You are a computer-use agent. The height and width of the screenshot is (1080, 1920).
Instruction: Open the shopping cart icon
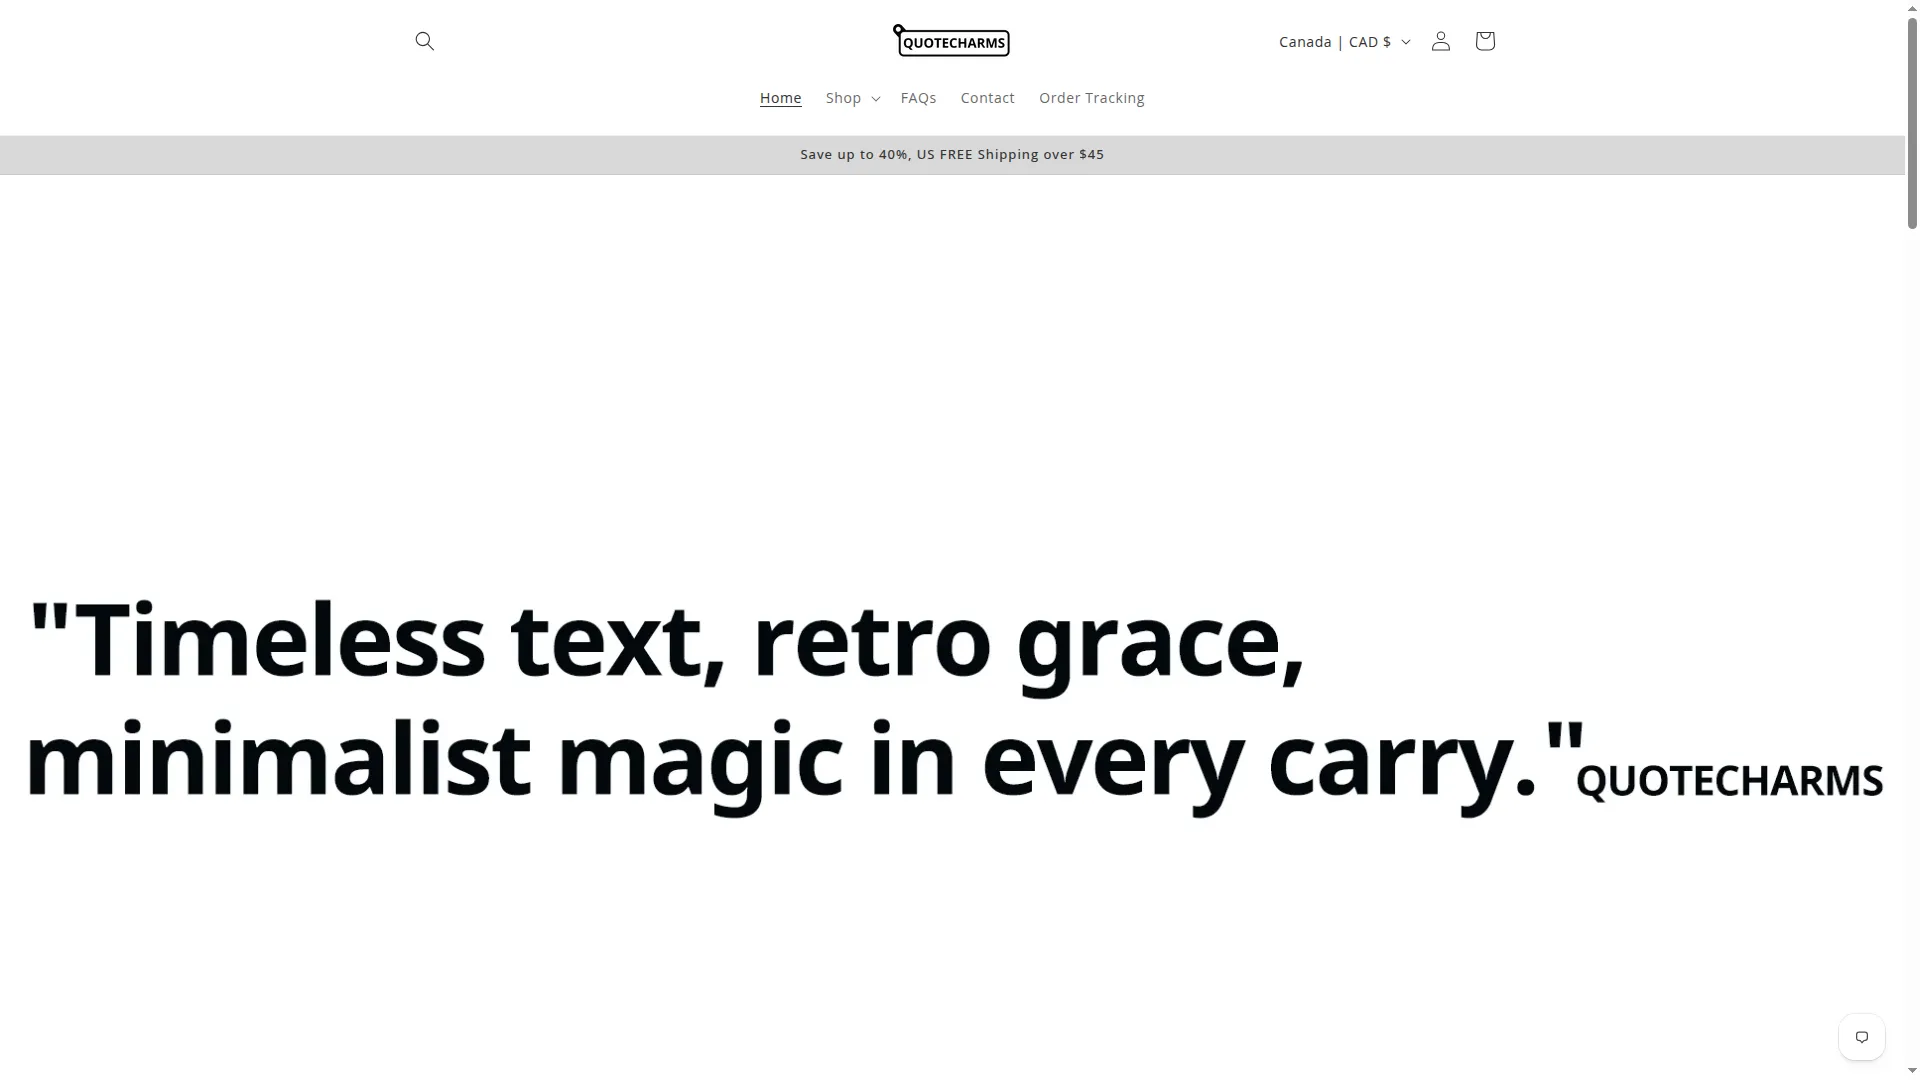point(1484,41)
